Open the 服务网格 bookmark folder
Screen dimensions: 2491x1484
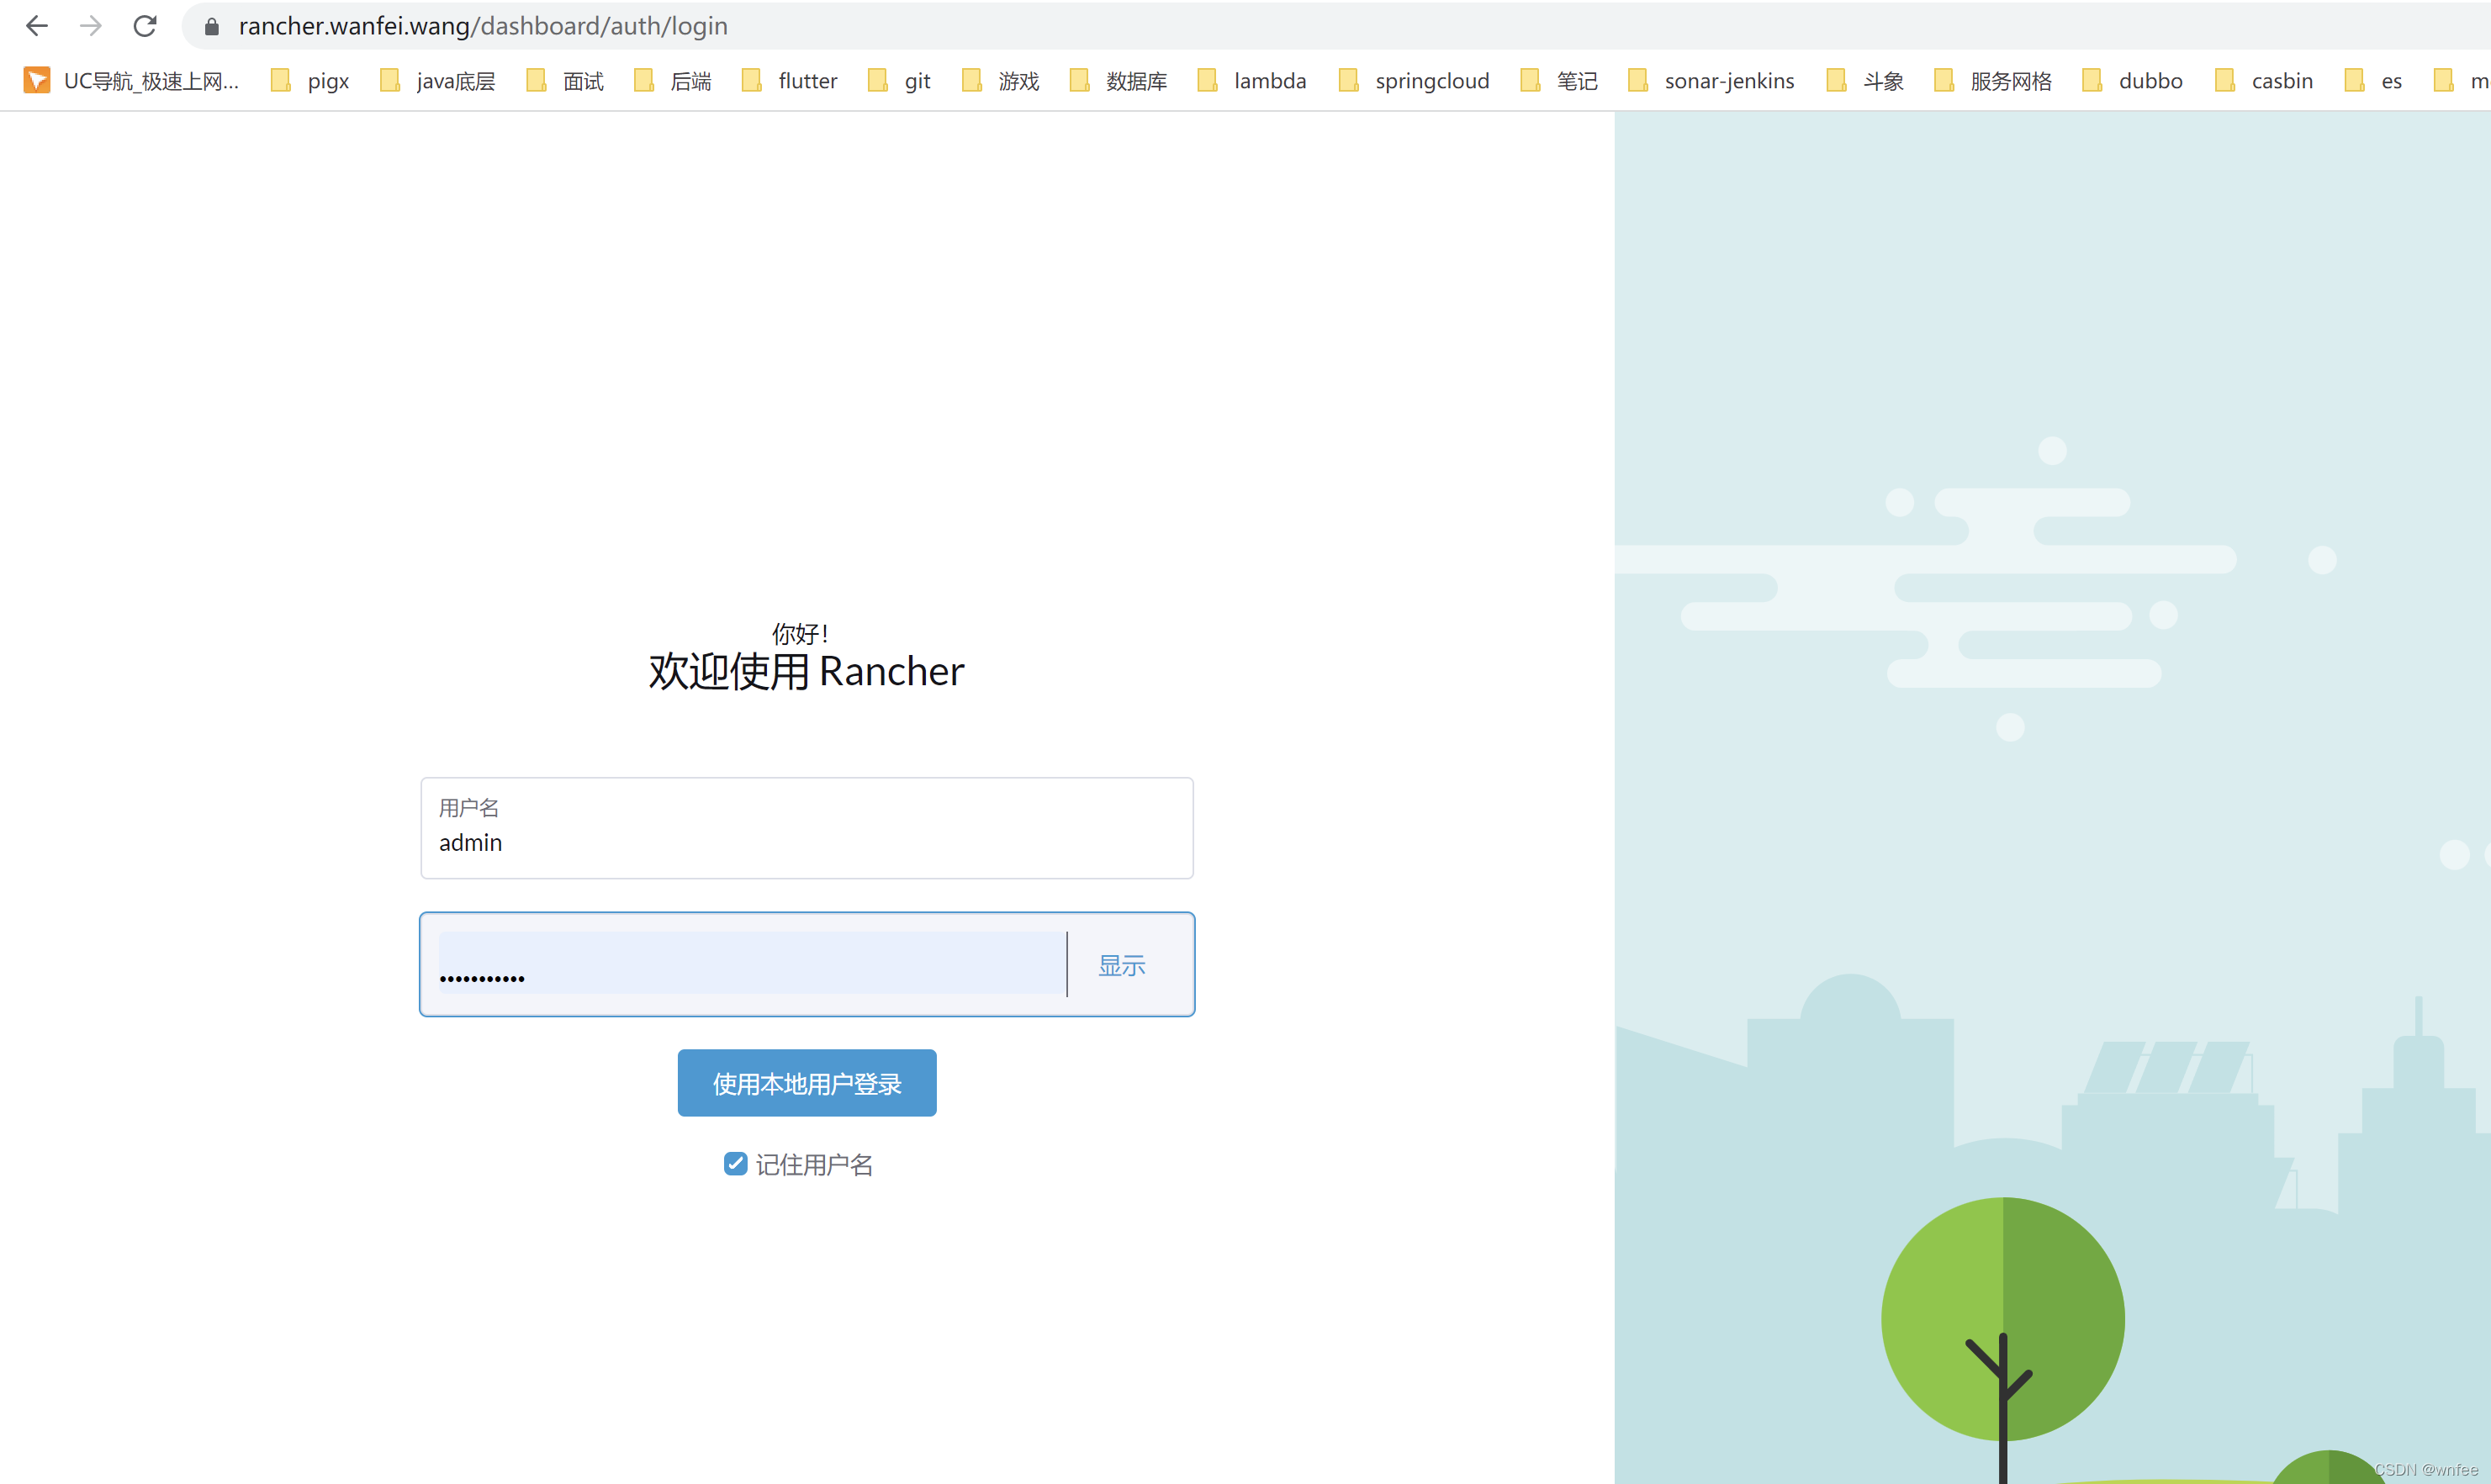1994,81
